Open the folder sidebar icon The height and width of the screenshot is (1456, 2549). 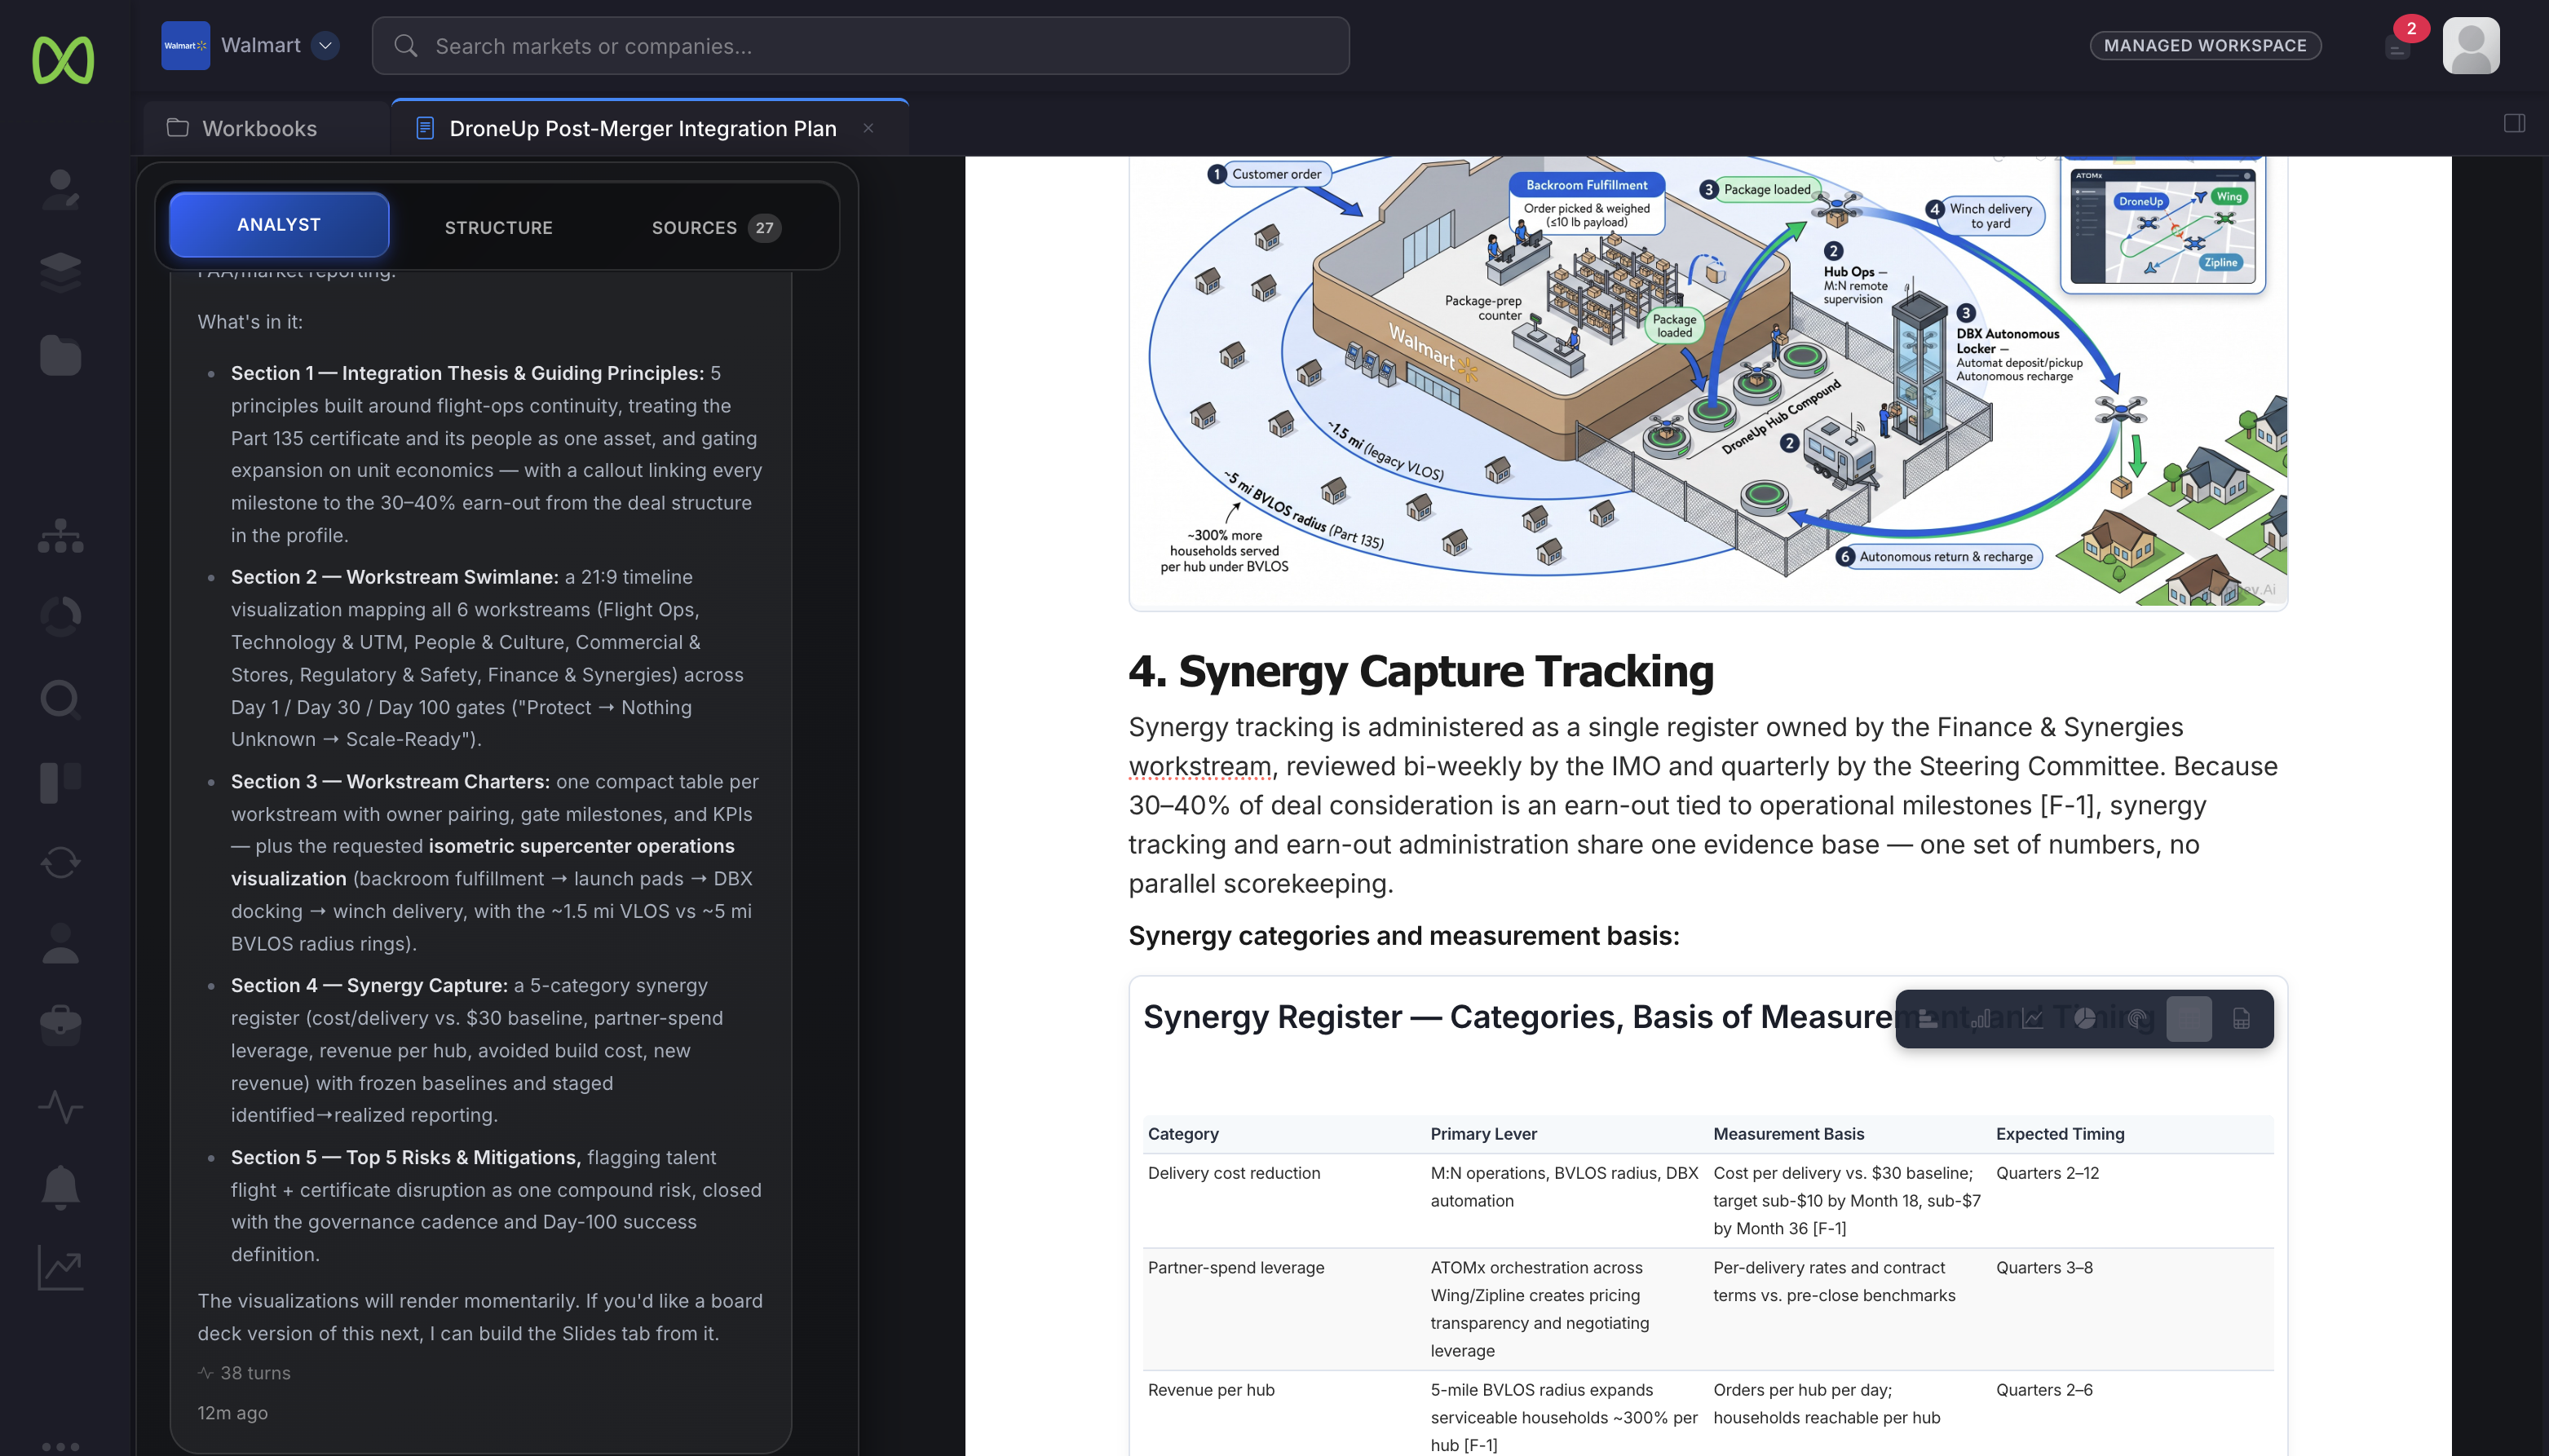coord(61,355)
